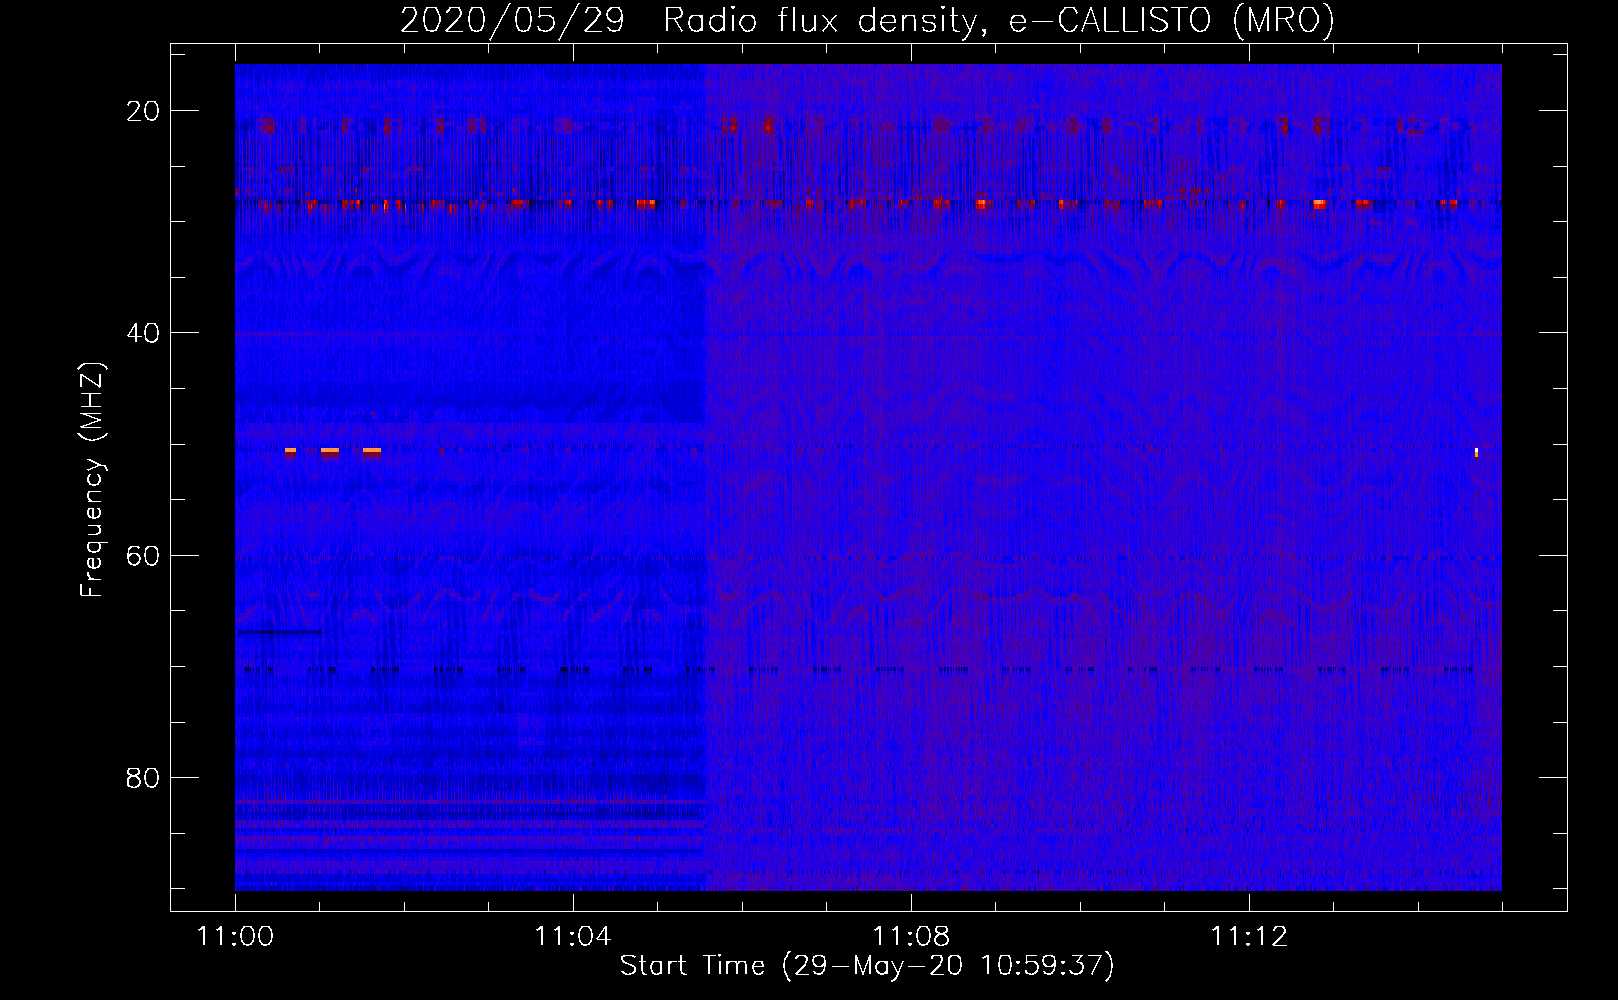Screen dimensions: 1618x1000
Task: Click the 11:00 time tick label
Action: click(x=235, y=937)
